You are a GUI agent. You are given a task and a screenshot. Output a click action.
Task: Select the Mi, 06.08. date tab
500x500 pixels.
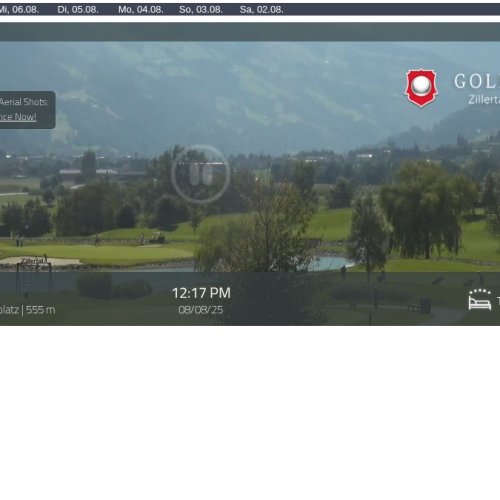[19, 10]
